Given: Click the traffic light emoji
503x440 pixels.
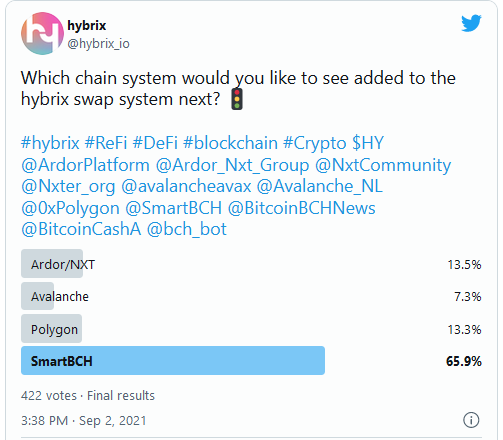Looking at the screenshot, I should pos(237,99).
